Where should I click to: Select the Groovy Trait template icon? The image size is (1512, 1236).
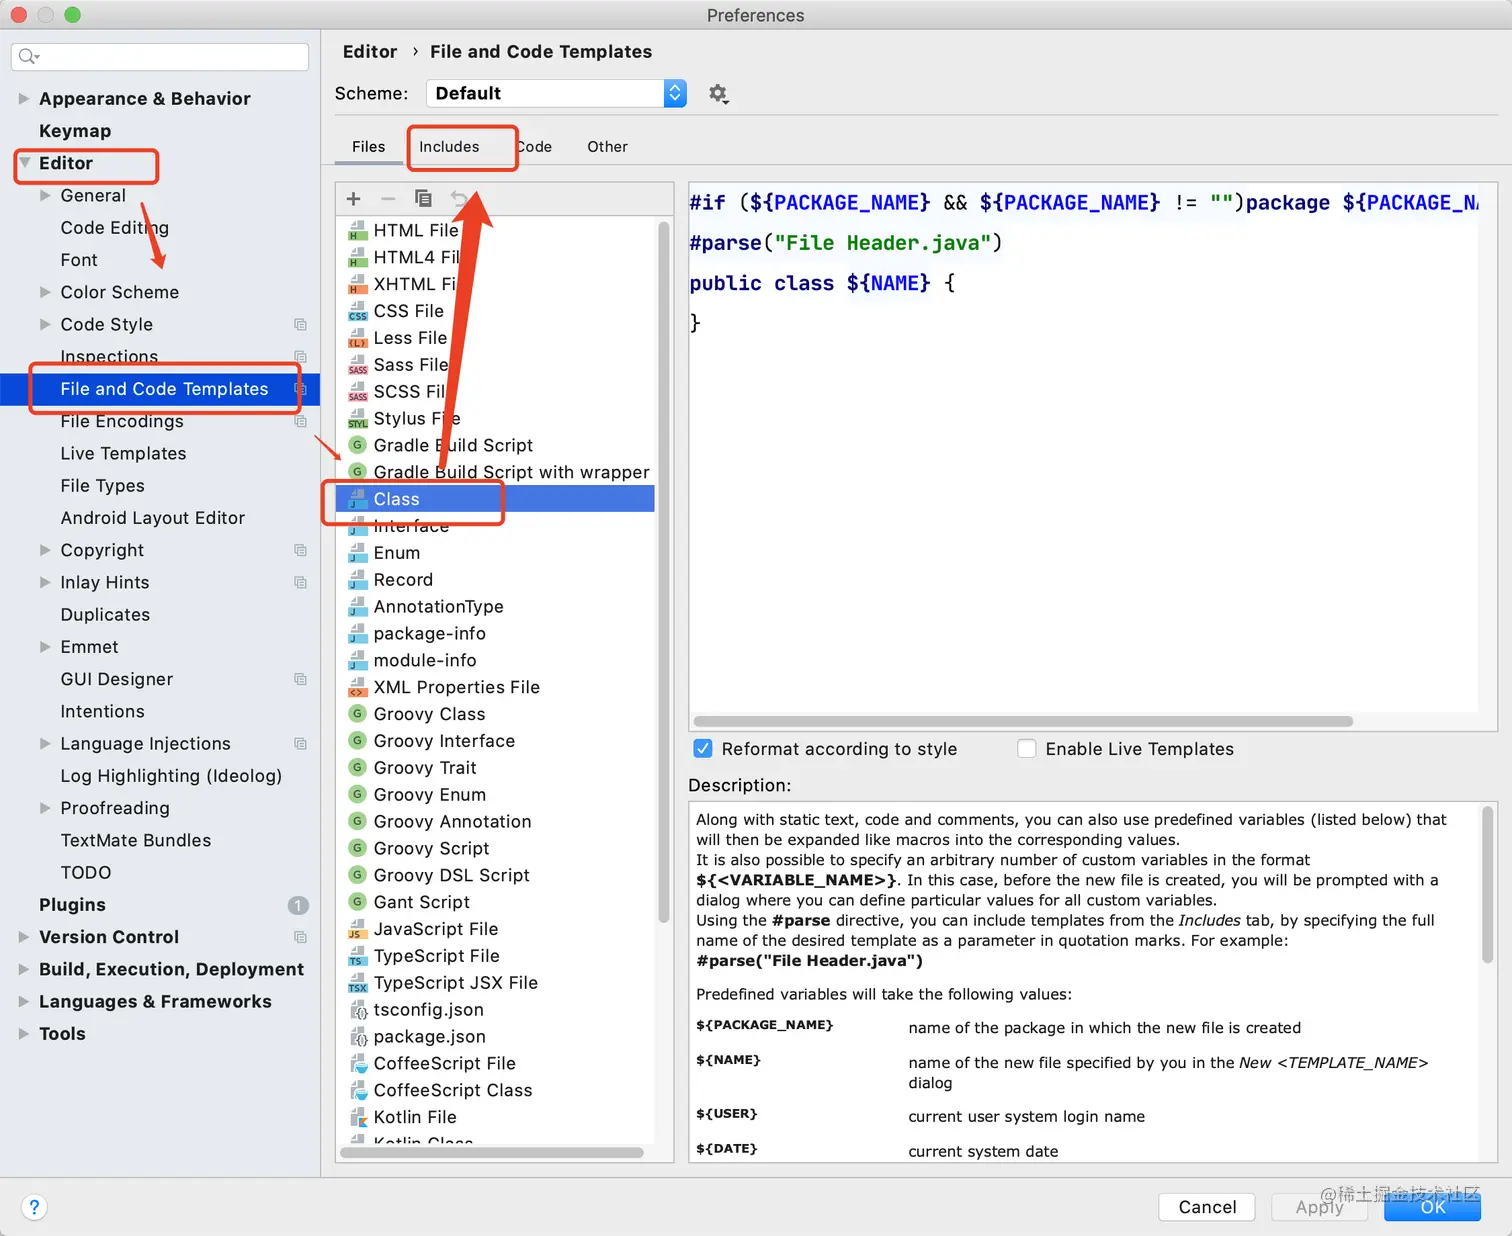(x=357, y=768)
